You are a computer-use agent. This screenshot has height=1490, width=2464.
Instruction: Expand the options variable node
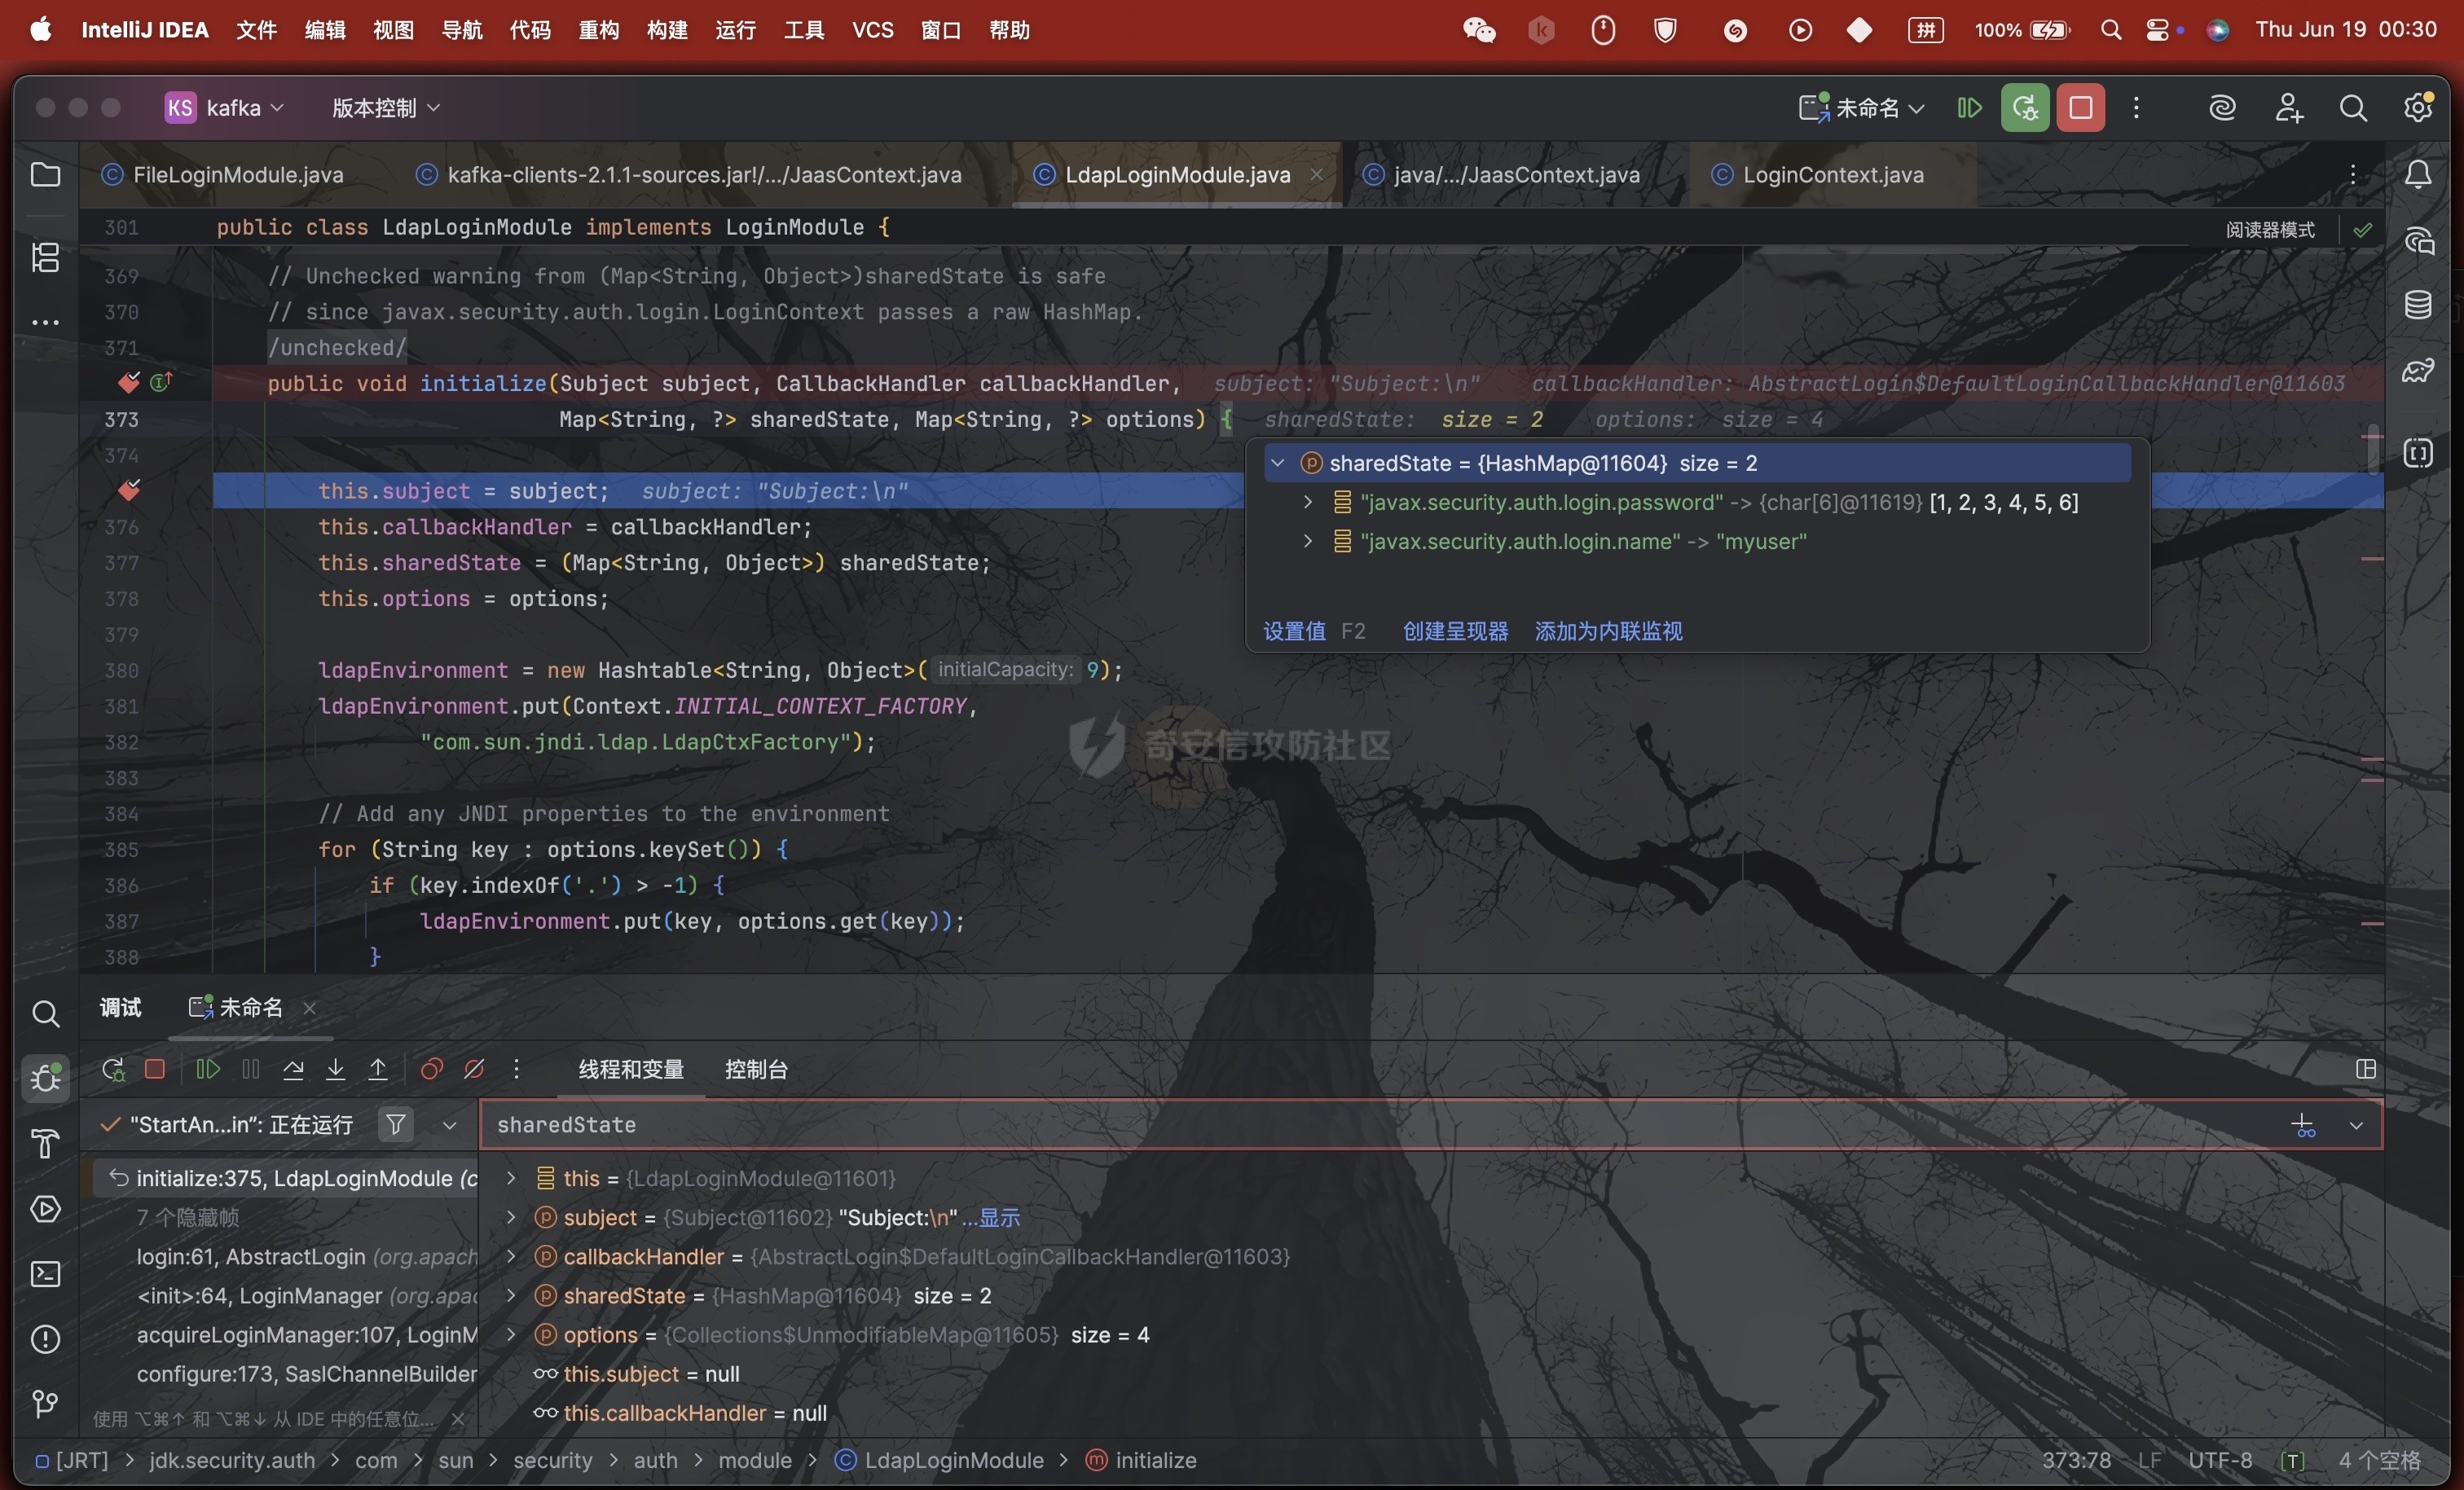point(511,1334)
